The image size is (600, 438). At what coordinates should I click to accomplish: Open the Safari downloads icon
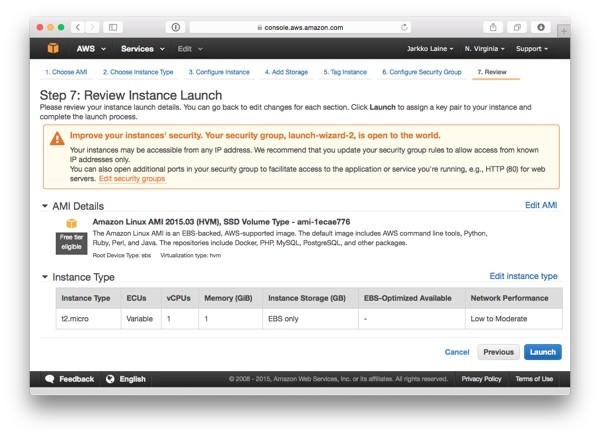541,27
